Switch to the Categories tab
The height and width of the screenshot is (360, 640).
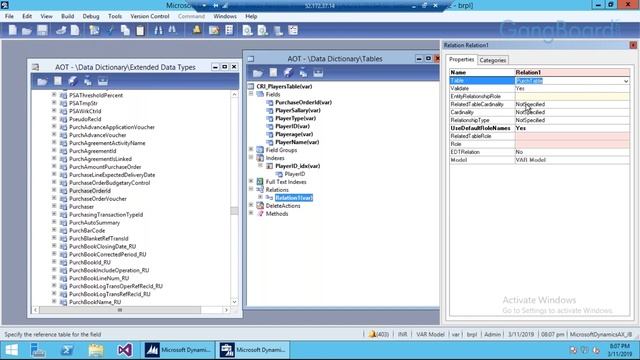[x=493, y=60]
